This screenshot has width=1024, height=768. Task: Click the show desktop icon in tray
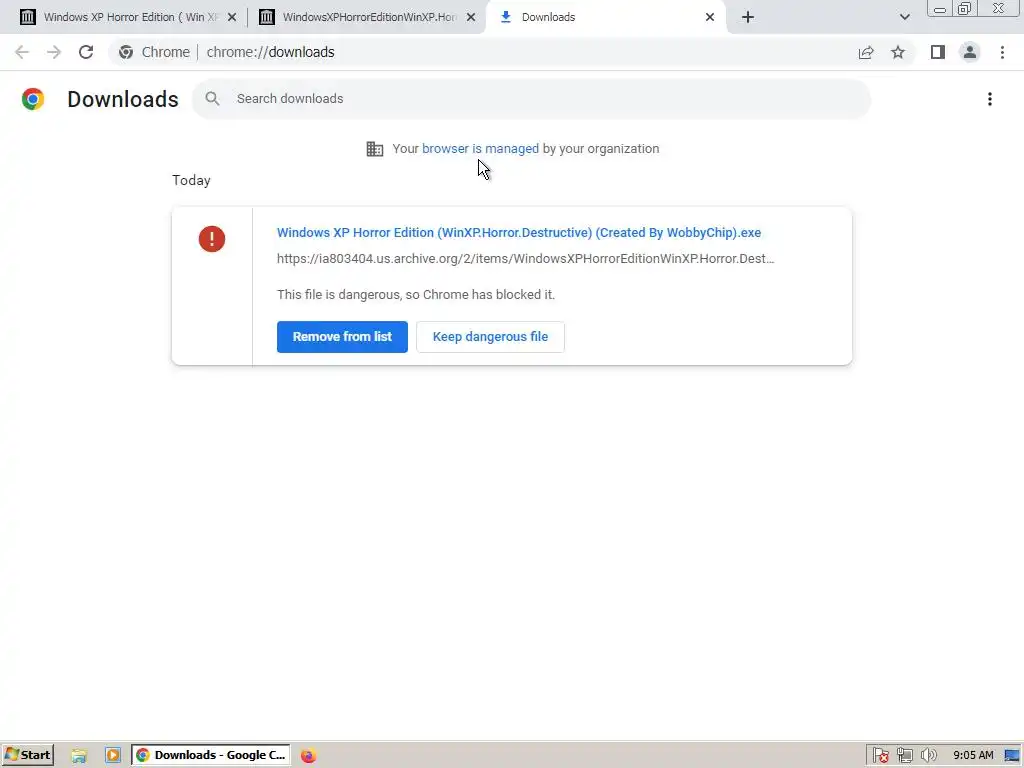[1012, 756]
